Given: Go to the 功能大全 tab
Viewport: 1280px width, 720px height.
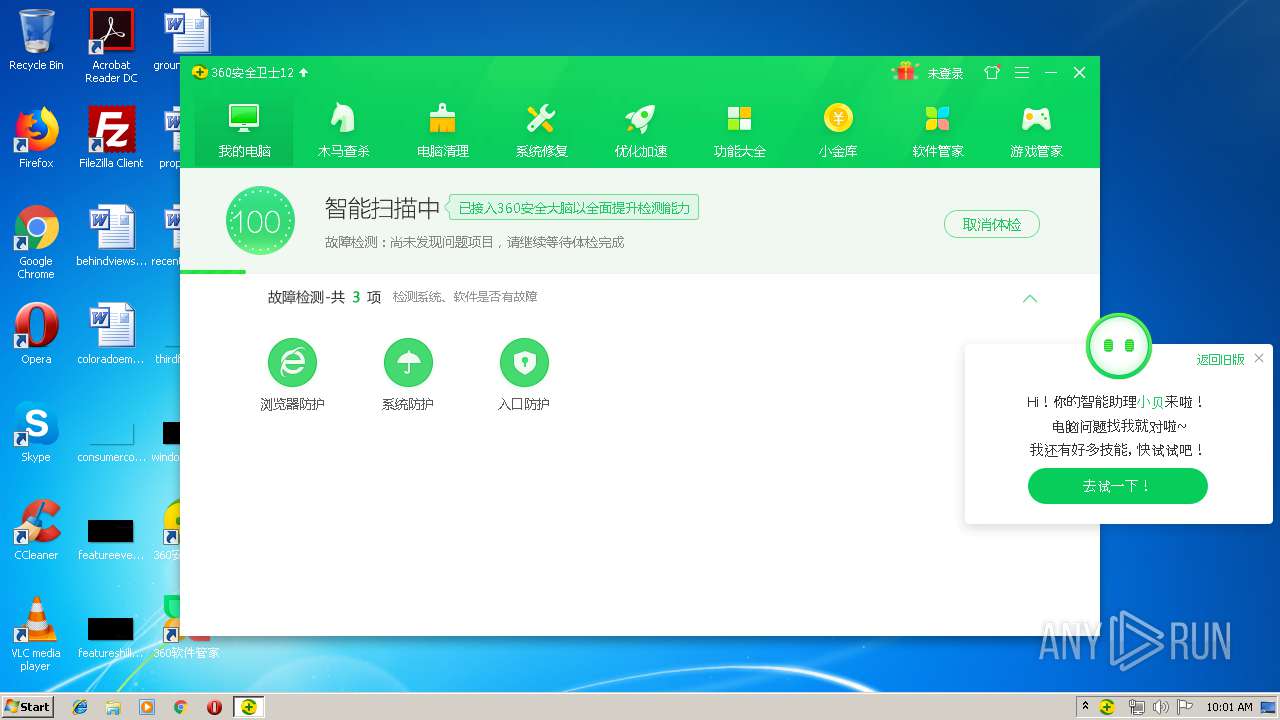Looking at the screenshot, I should point(739,130).
